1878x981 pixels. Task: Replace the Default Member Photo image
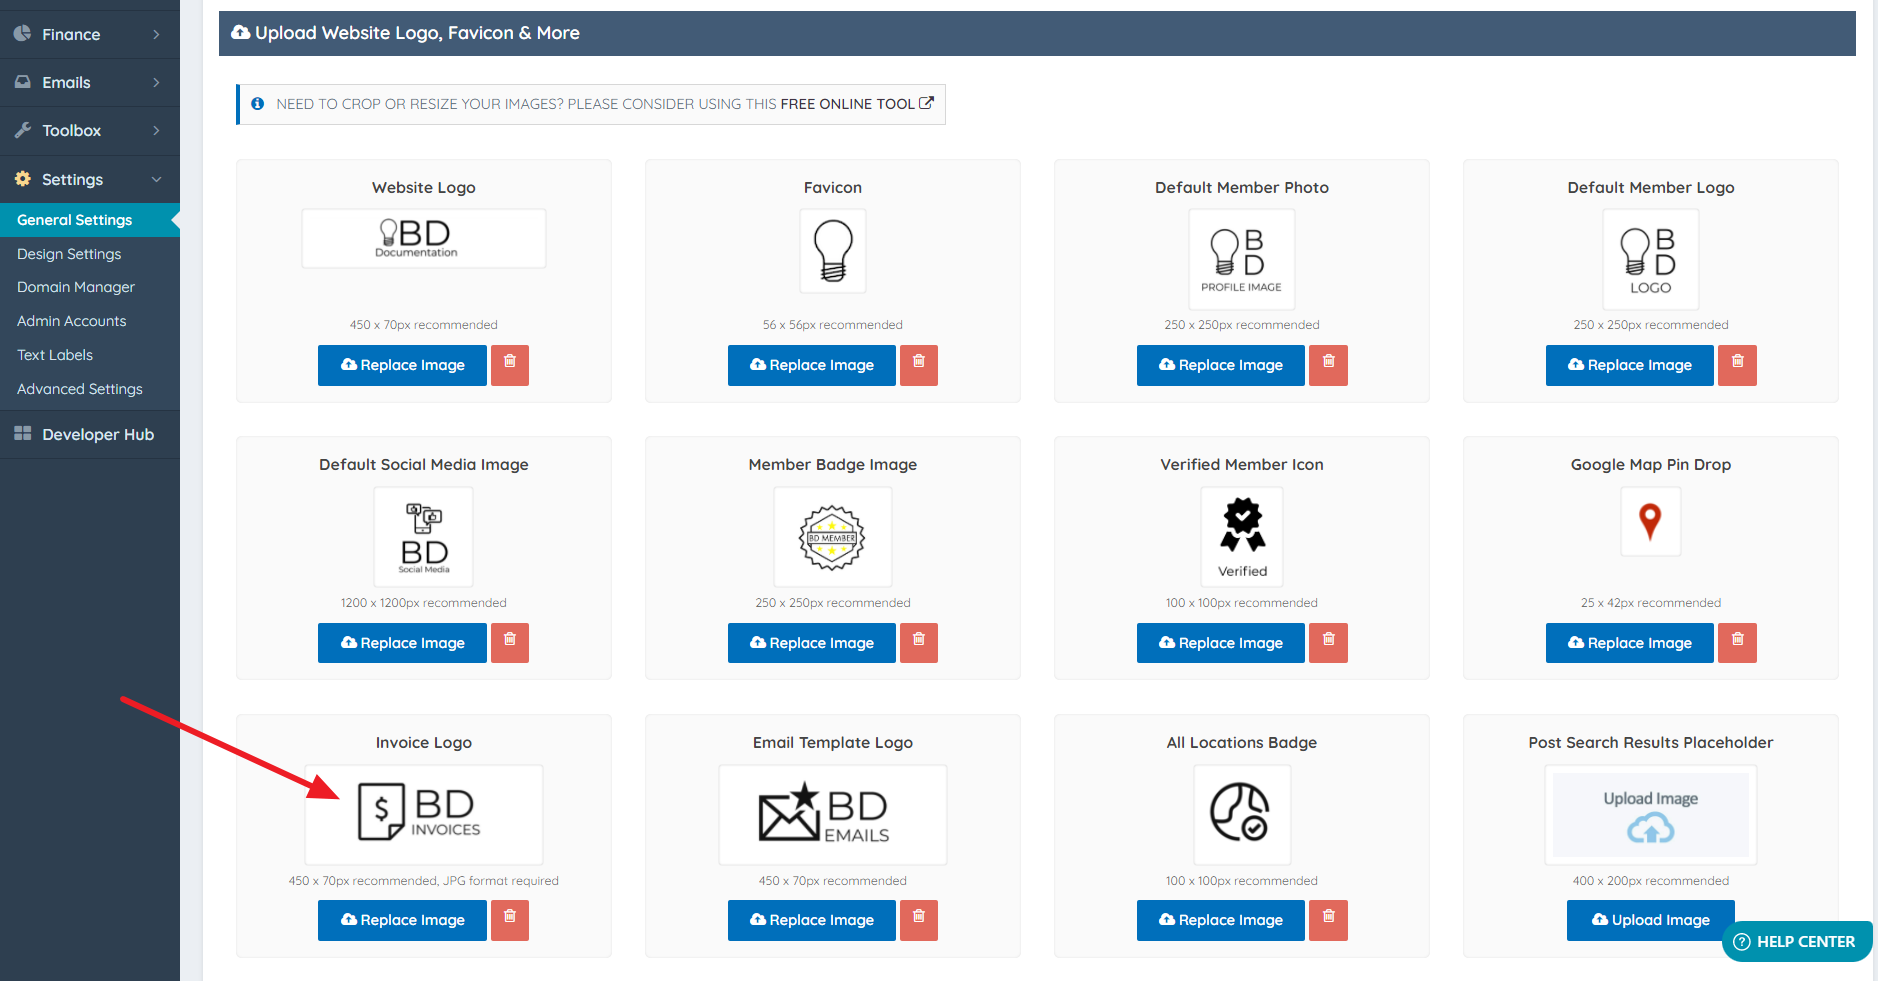click(1221, 365)
